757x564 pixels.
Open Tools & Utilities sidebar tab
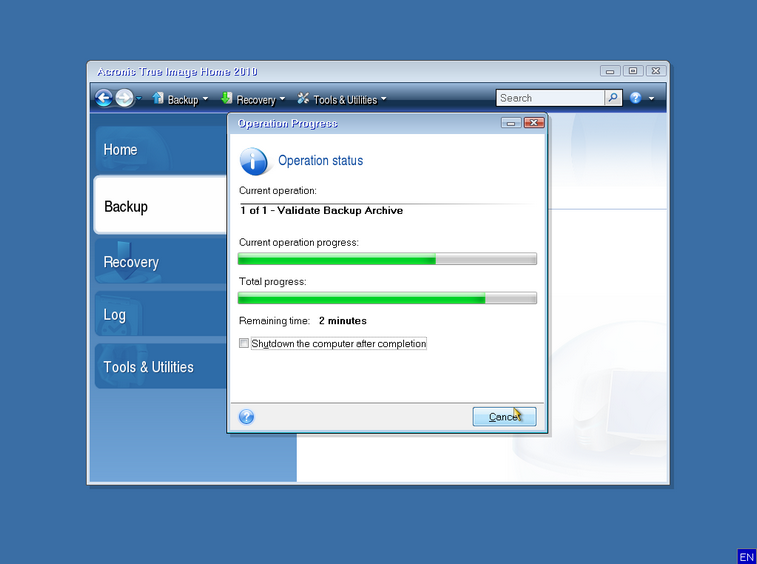click(160, 367)
